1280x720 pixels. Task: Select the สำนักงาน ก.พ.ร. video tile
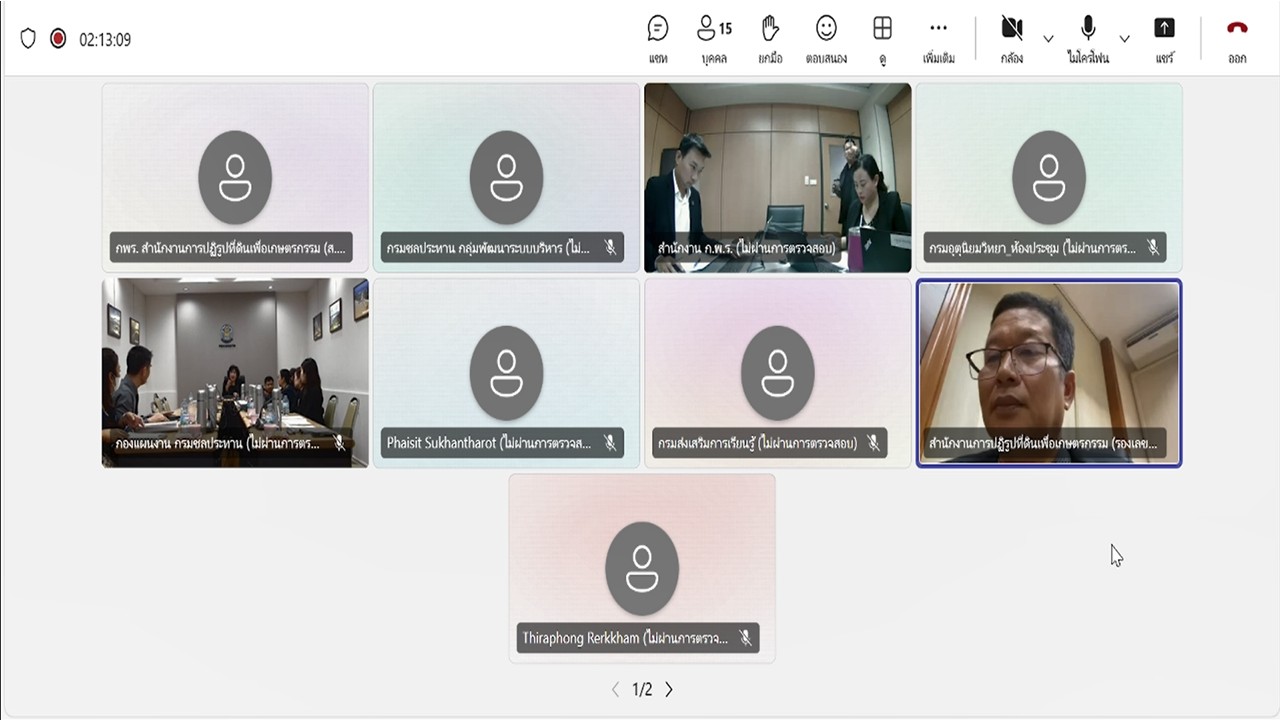pyautogui.click(x=777, y=177)
